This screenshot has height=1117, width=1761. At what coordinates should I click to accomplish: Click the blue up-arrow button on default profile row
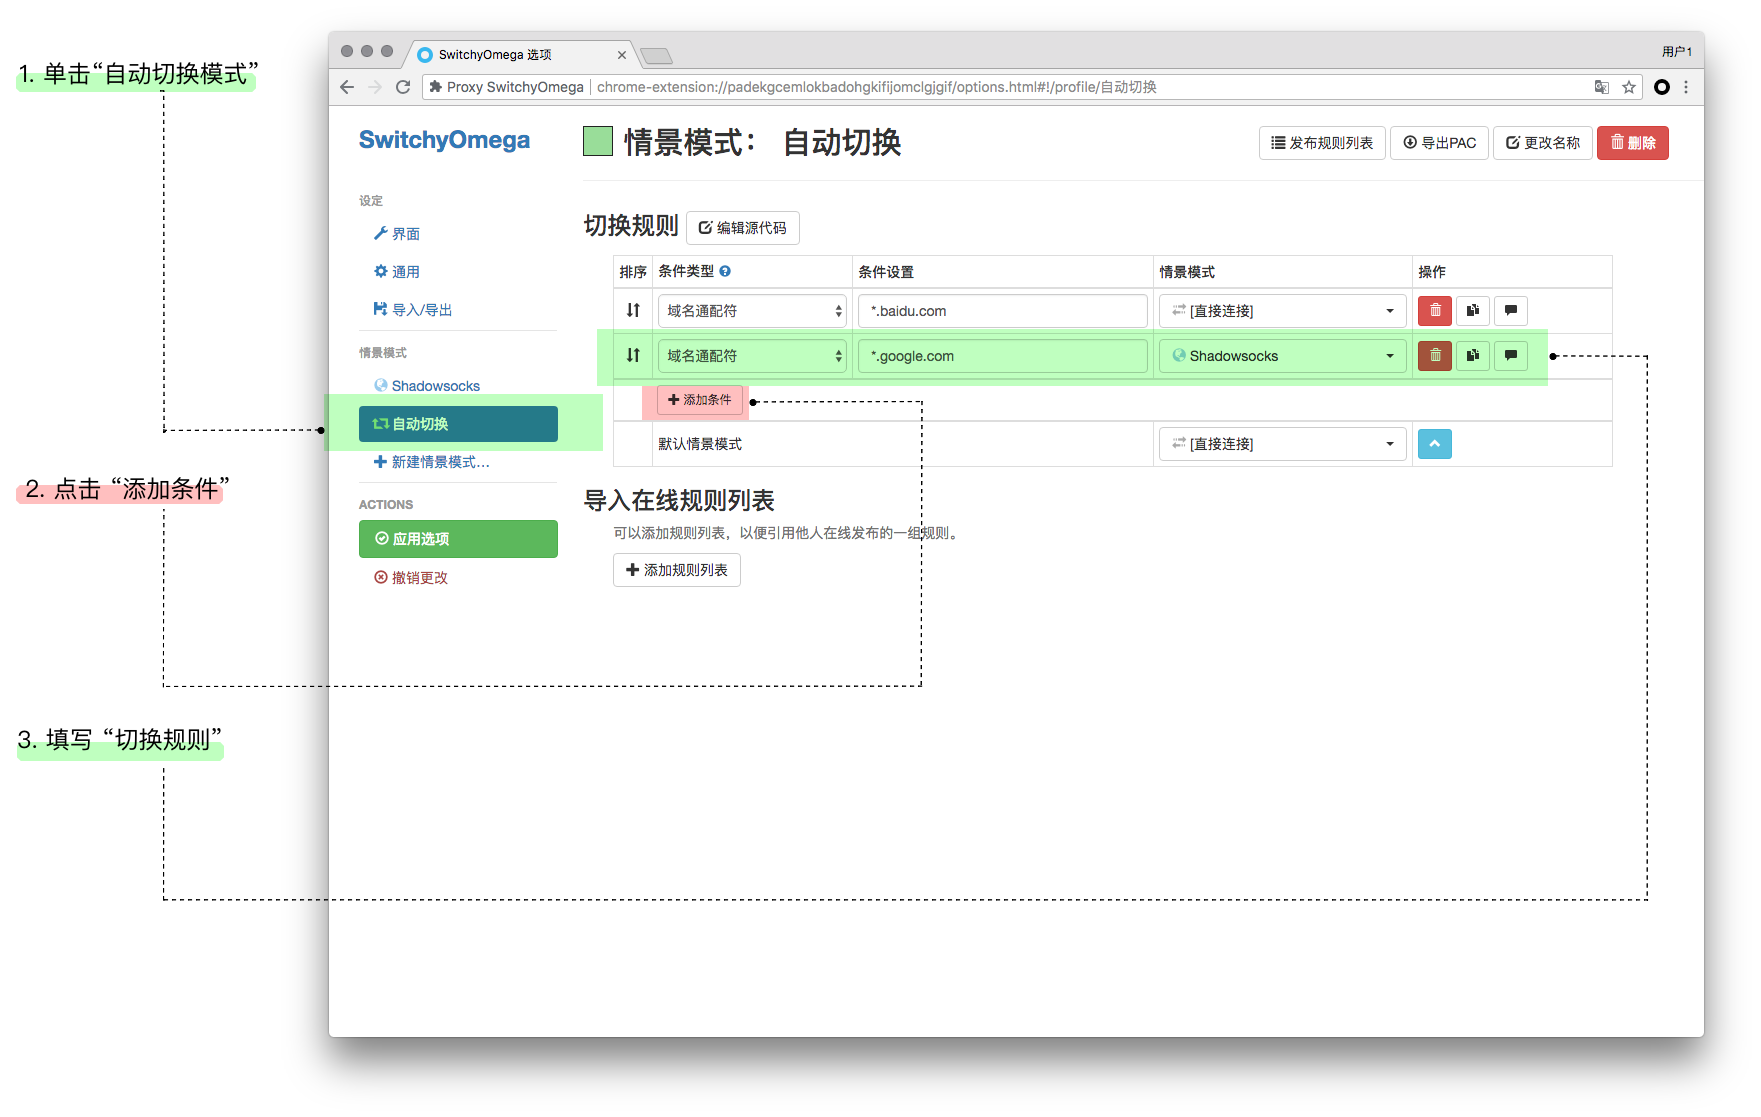pyautogui.click(x=1434, y=443)
